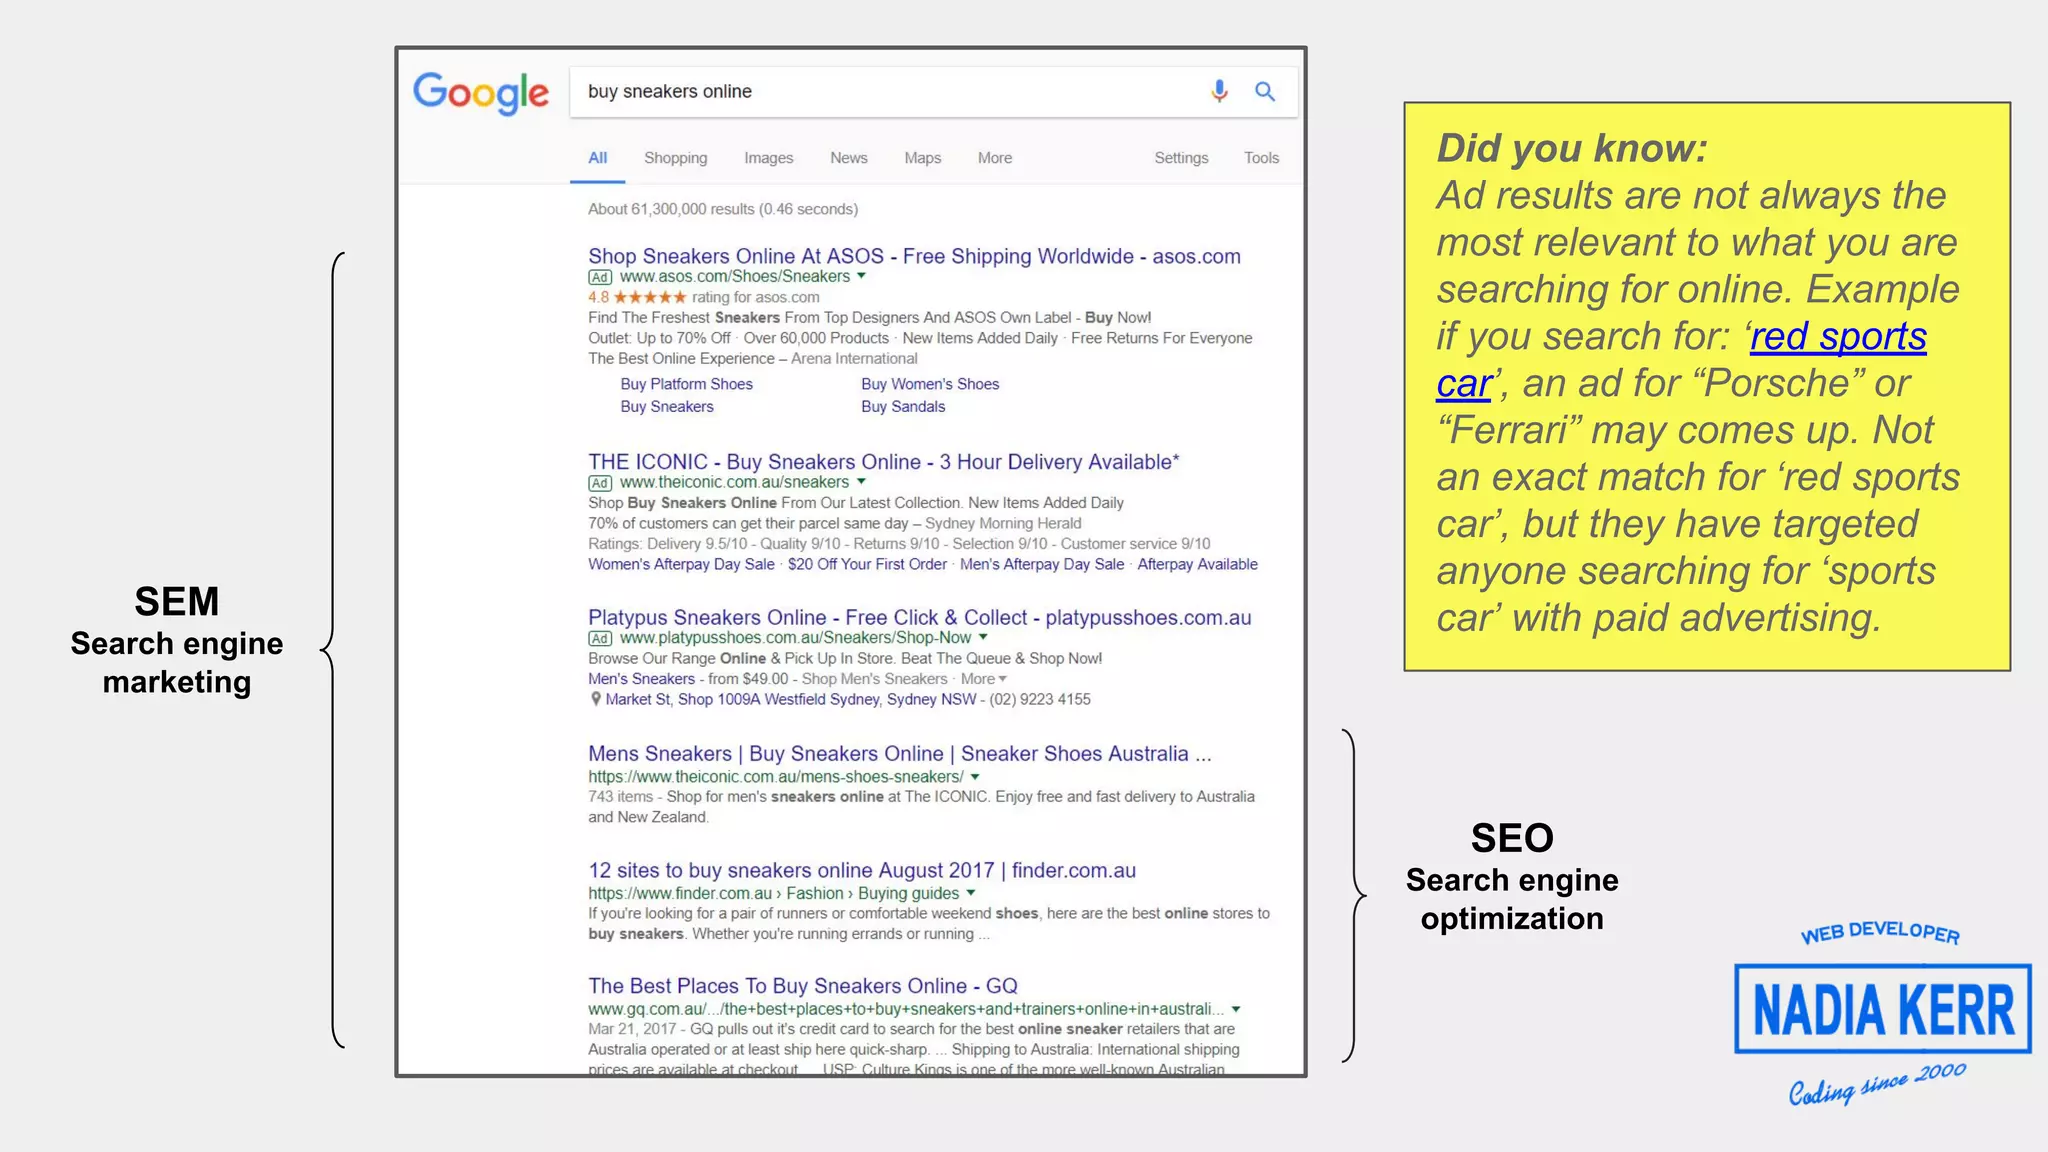This screenshot has width=2048, height=1152.
Task: Click the Ad badge next to platypusshoes.com.au URL
Action: click(600, 638)
